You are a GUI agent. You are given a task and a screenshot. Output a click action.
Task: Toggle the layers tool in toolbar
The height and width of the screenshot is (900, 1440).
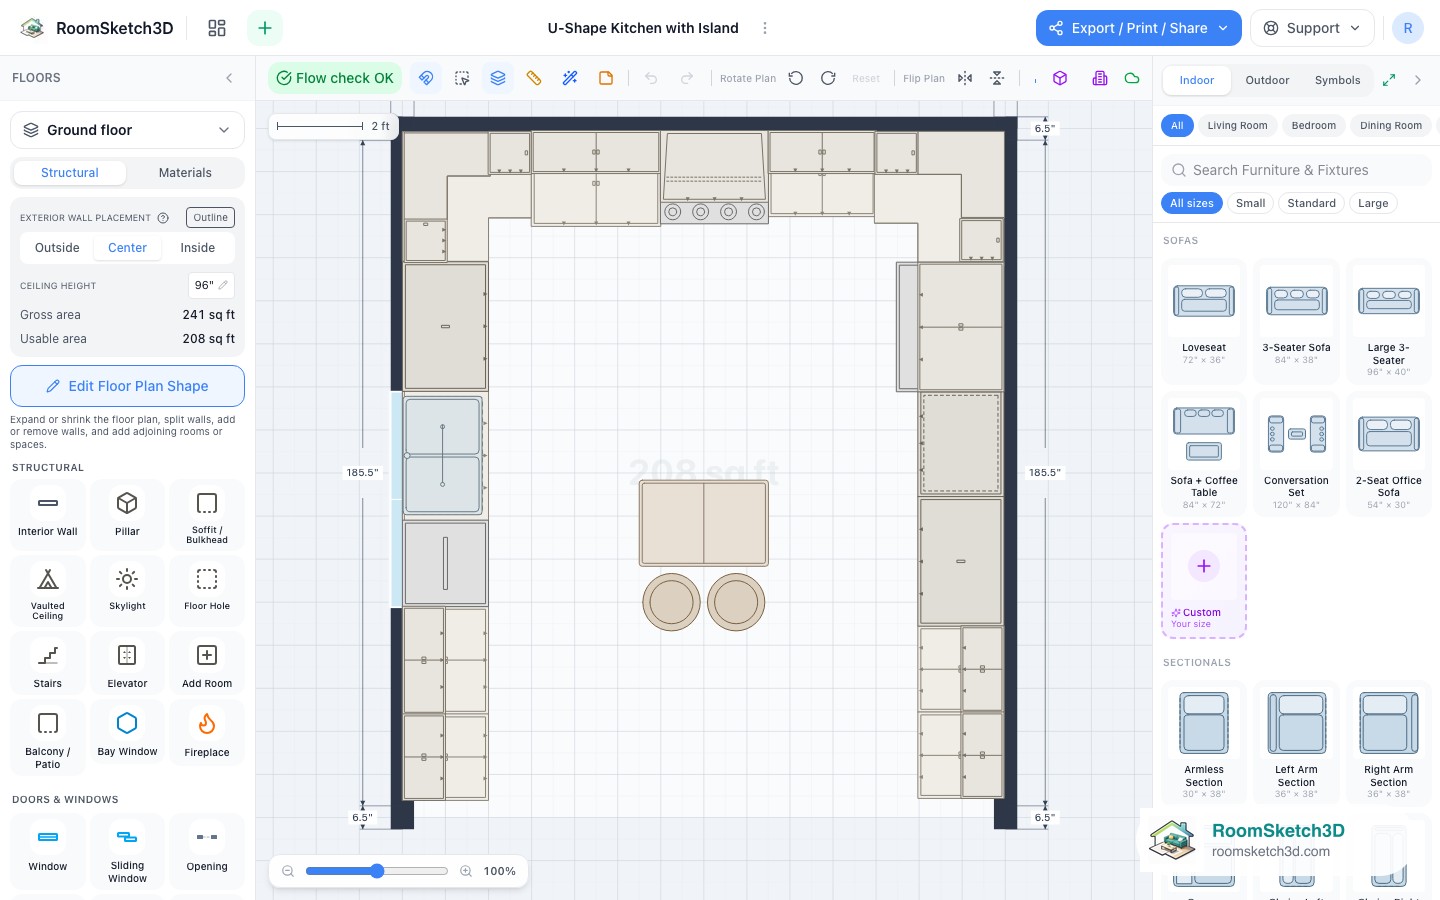[498, 78]
